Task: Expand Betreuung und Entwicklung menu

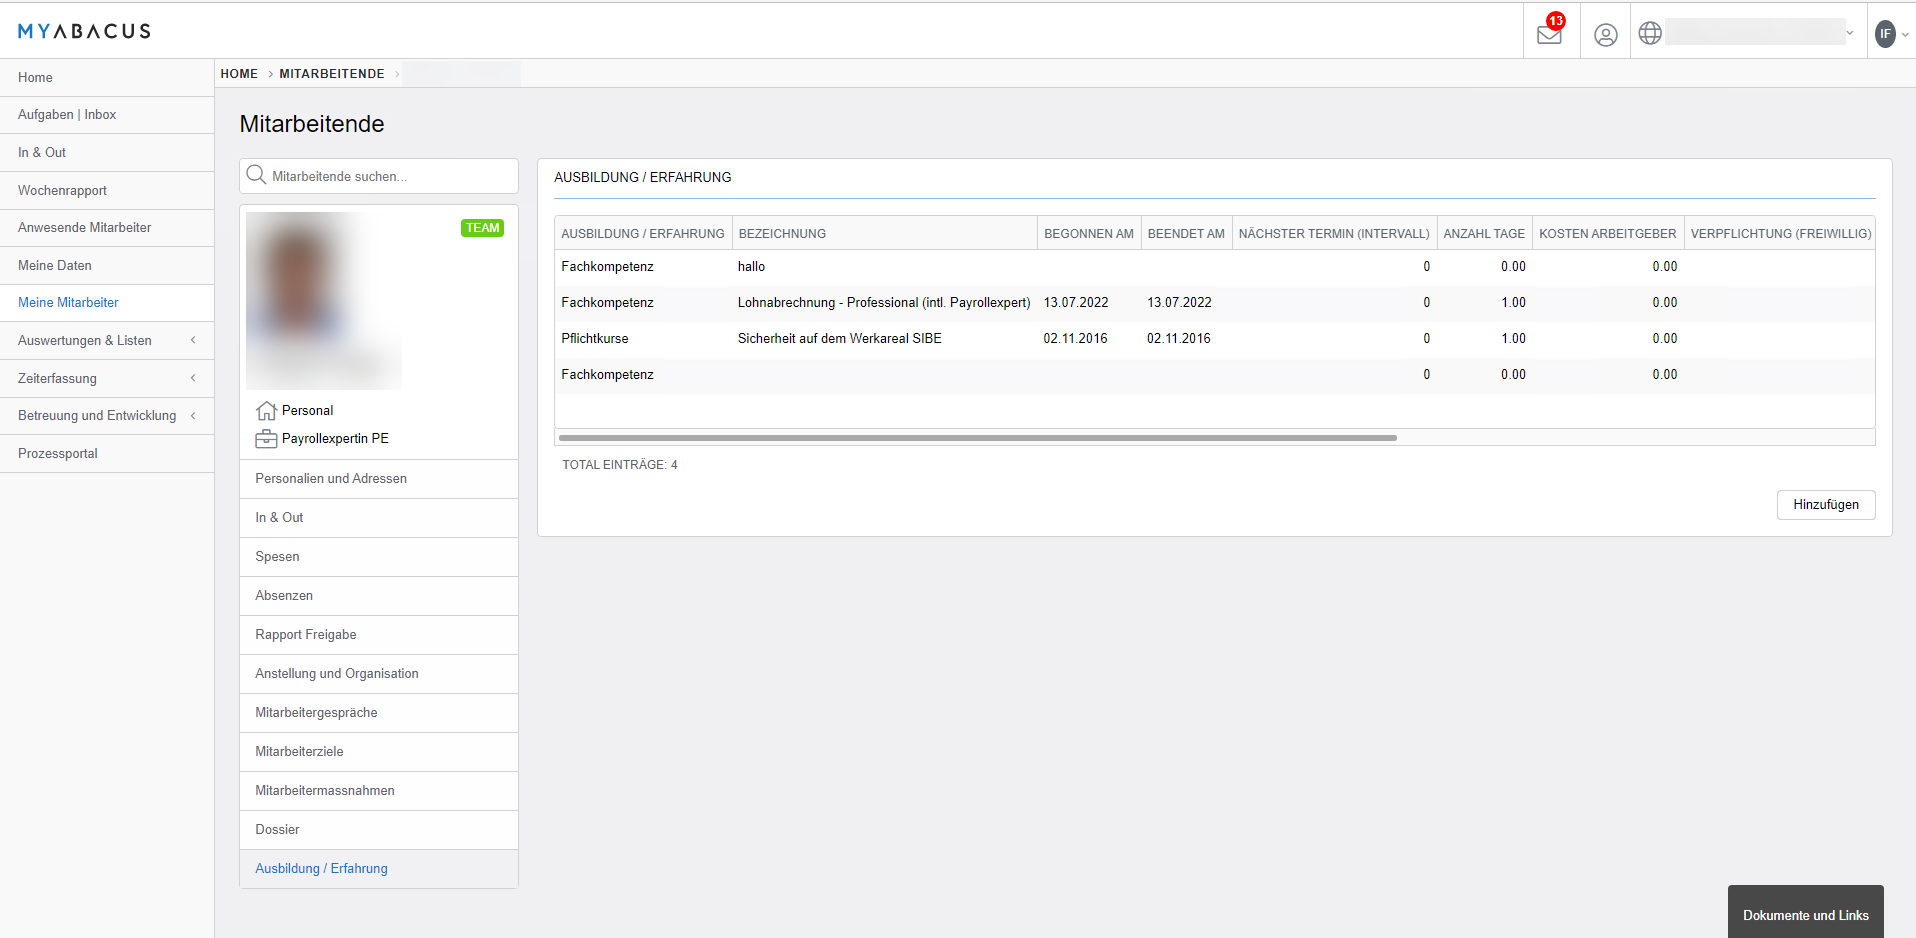Action: tap(193, 416)
